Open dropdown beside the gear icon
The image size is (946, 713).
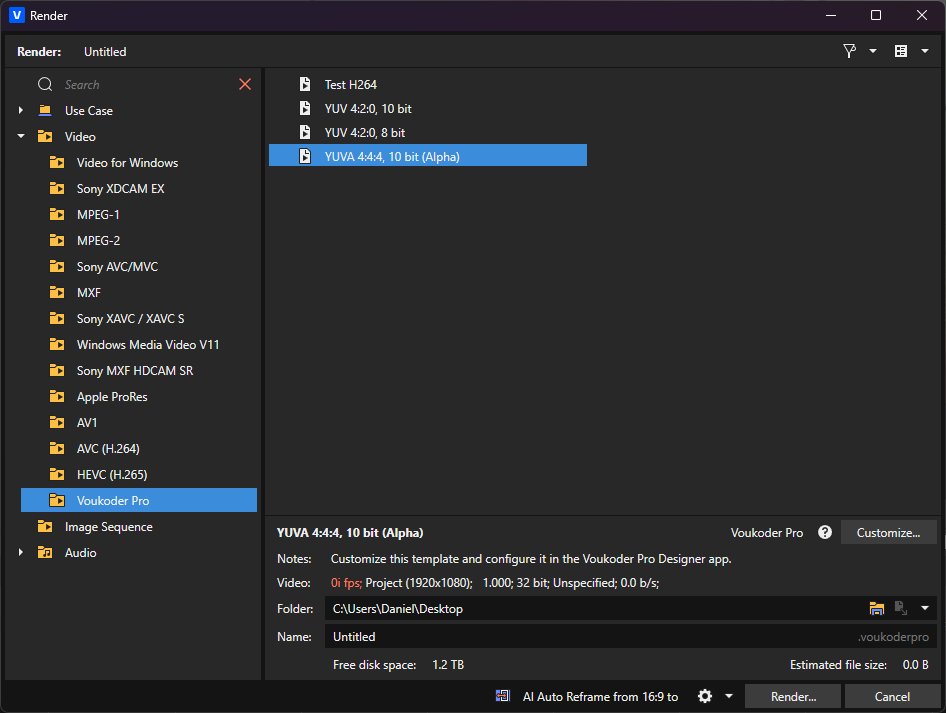click(729, 696)
